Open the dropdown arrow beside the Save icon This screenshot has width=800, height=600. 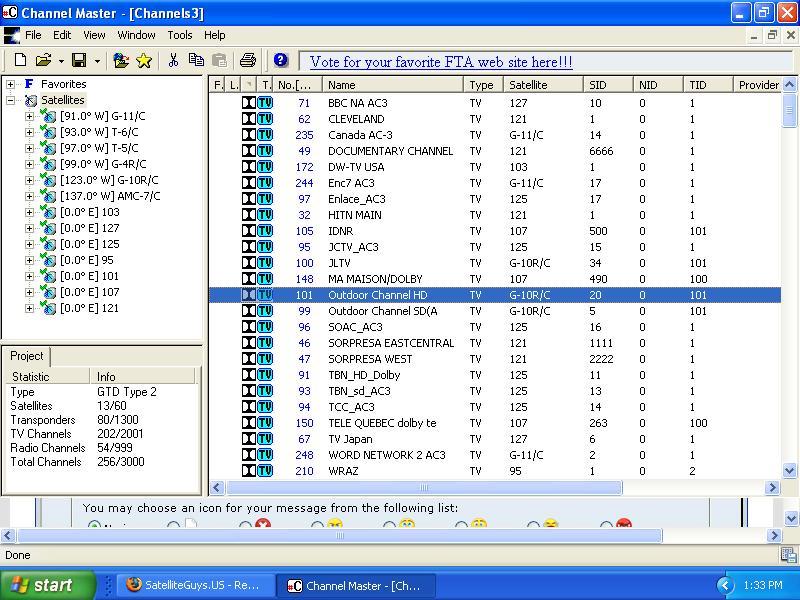point(97,61)
